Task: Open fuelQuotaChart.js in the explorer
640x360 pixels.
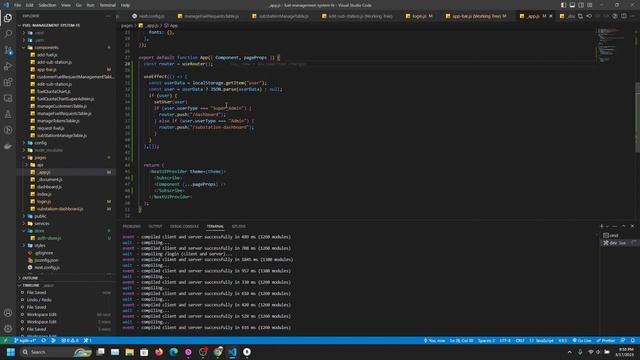Action: [x=66, y=91]
